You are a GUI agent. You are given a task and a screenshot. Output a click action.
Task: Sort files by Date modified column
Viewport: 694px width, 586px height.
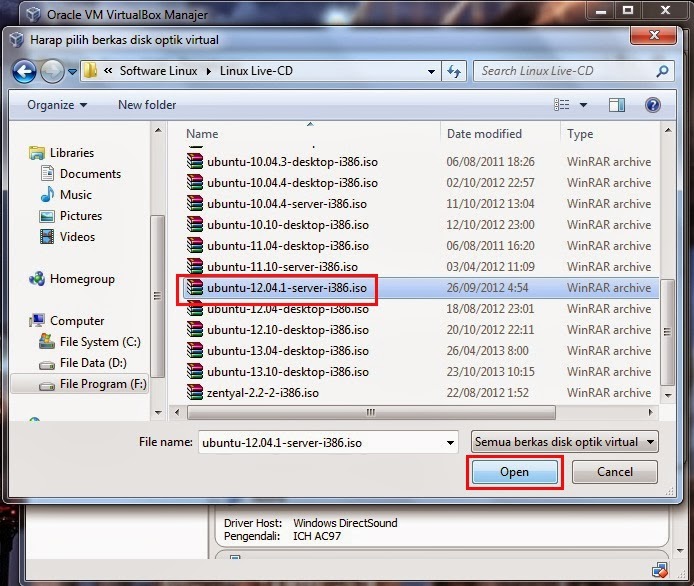click(484, 134)
